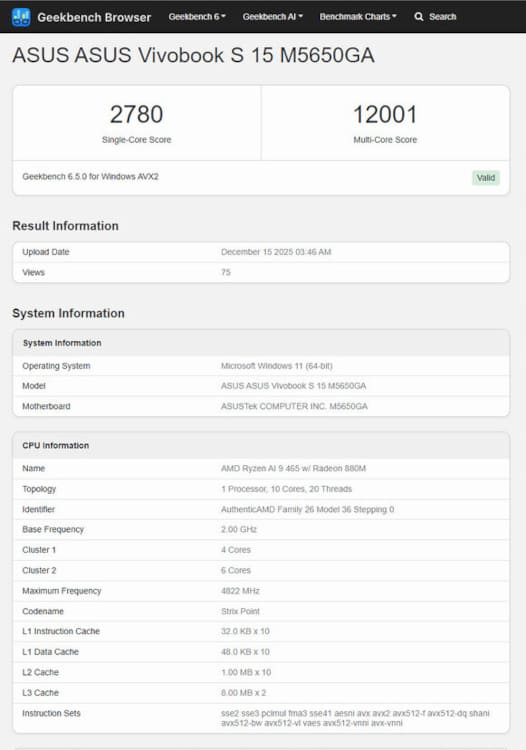The height and width of the screenshot is (750, 526).
Task: Select Geekbench 6.5.0 for Windows AVX2 text
Action: point(90,176)
